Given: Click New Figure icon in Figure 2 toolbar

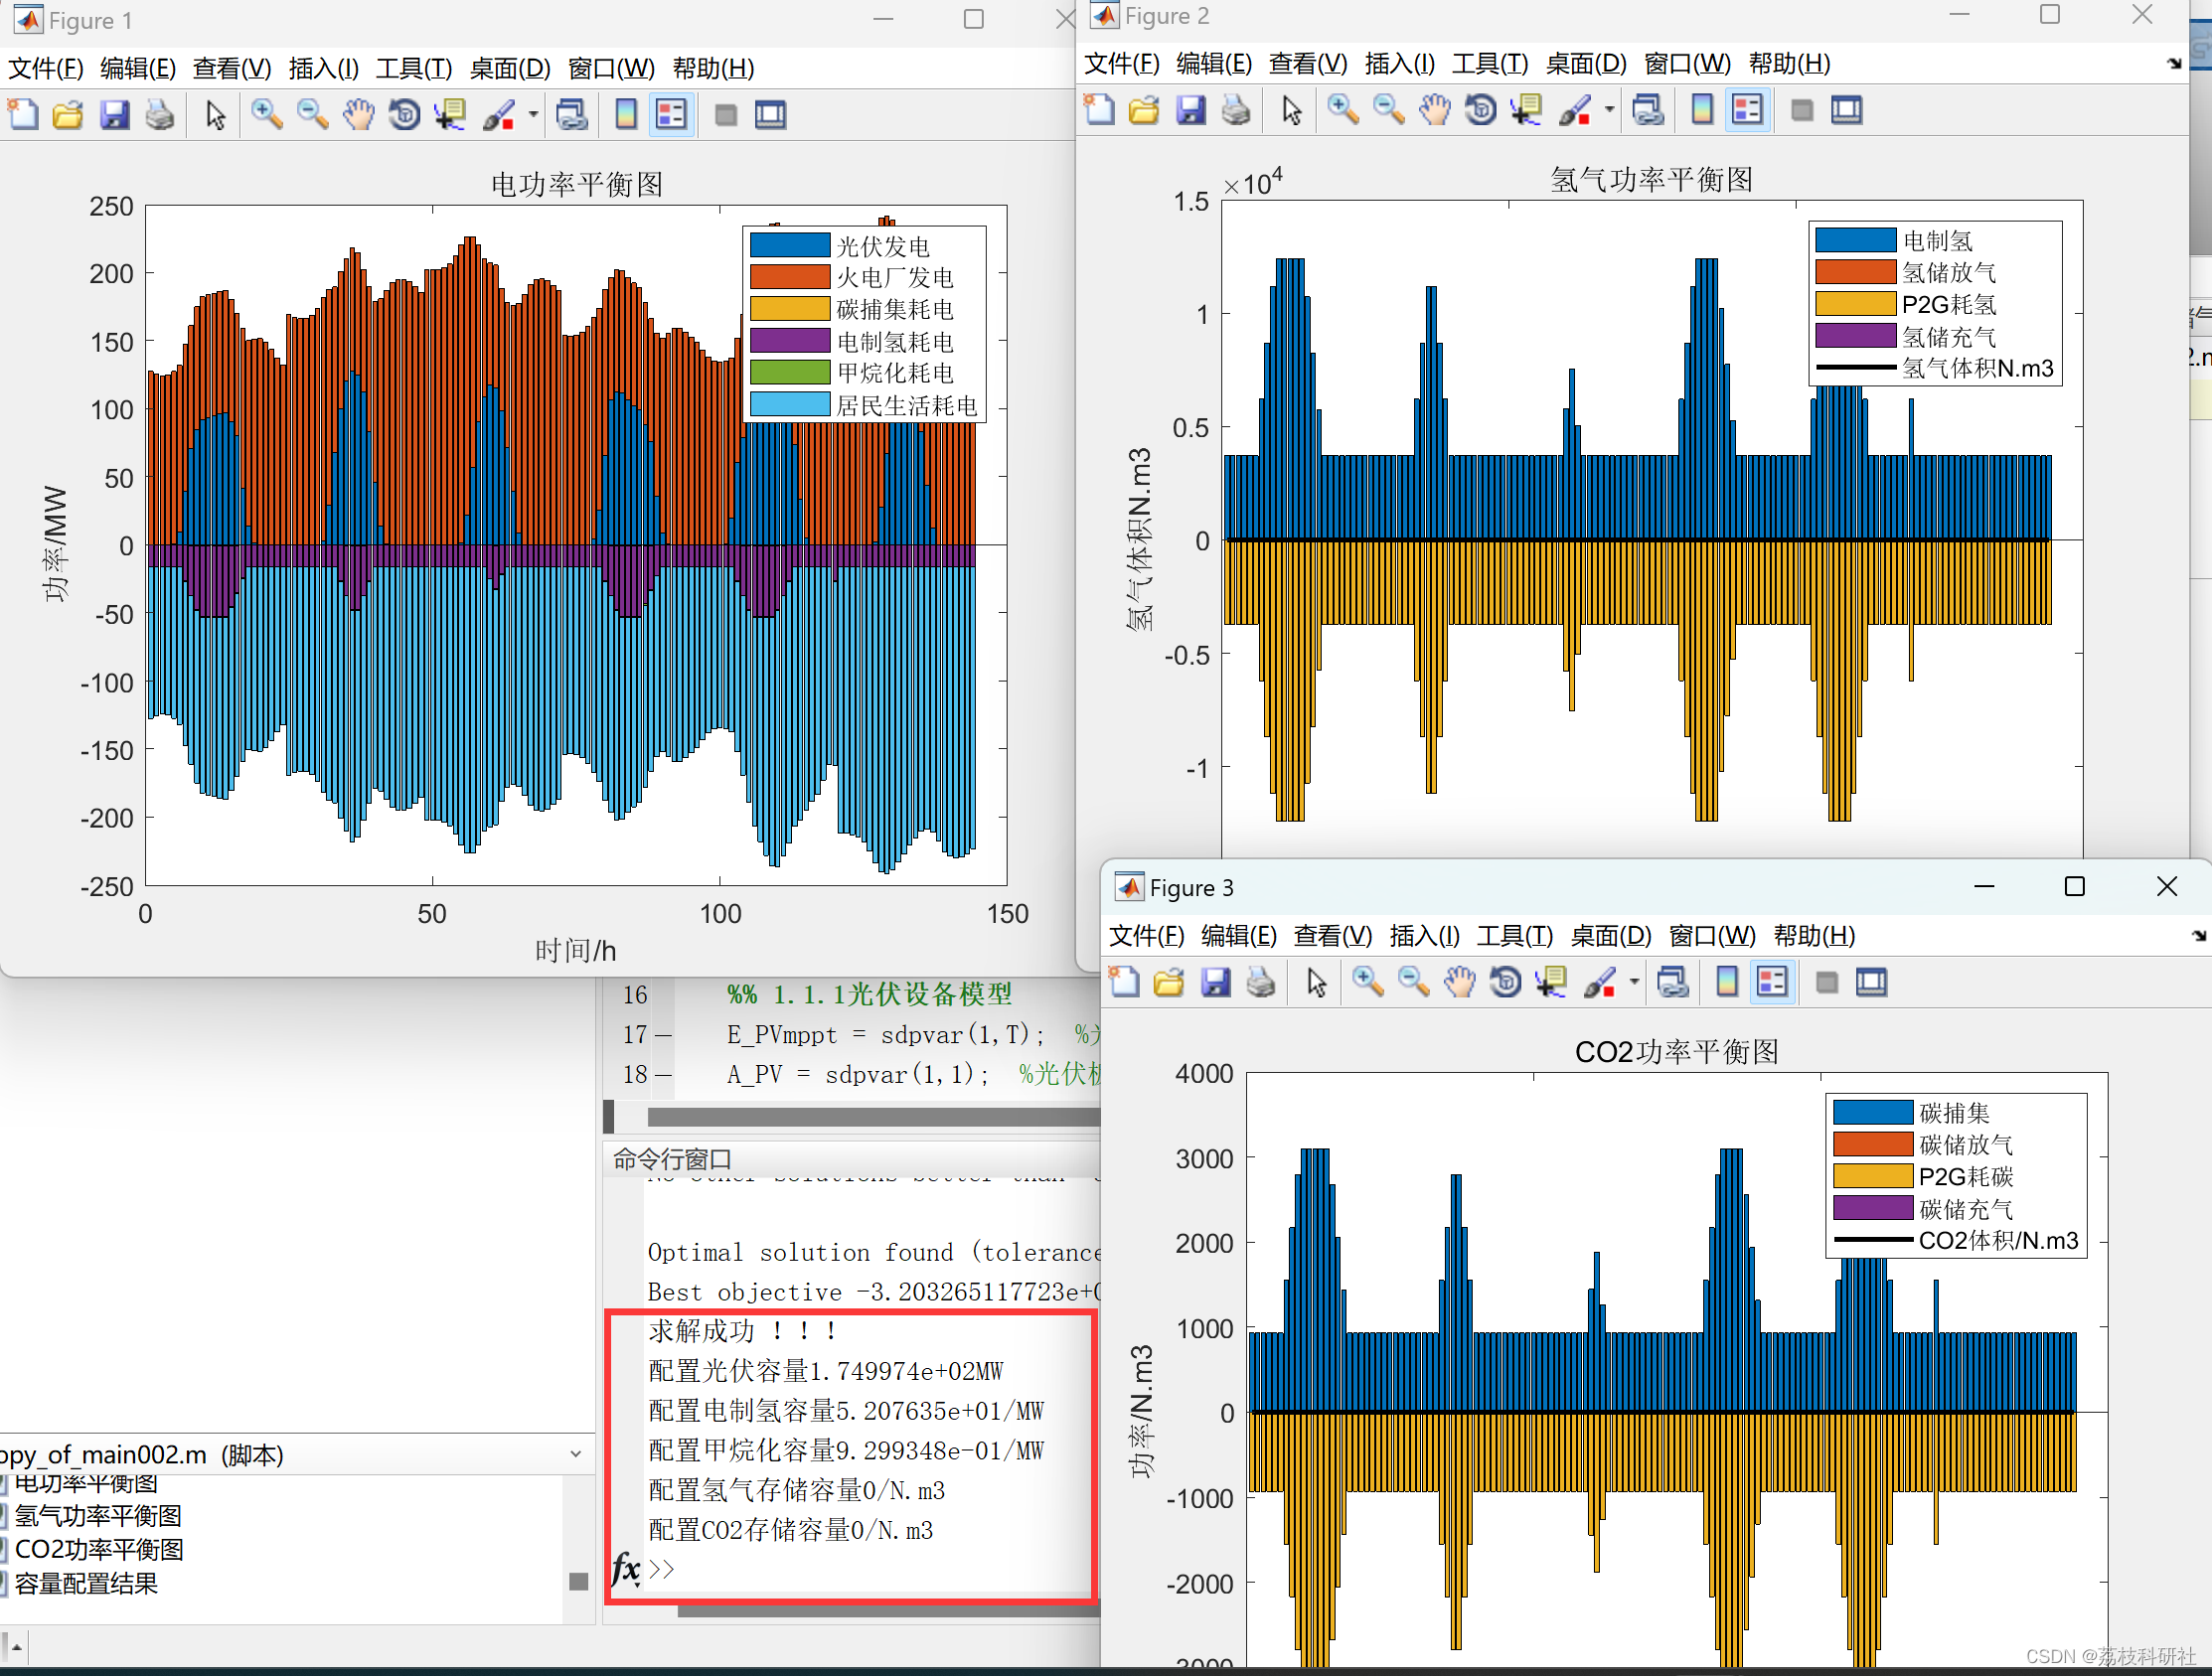Looking at the screenshot, I should point(1099,110).
